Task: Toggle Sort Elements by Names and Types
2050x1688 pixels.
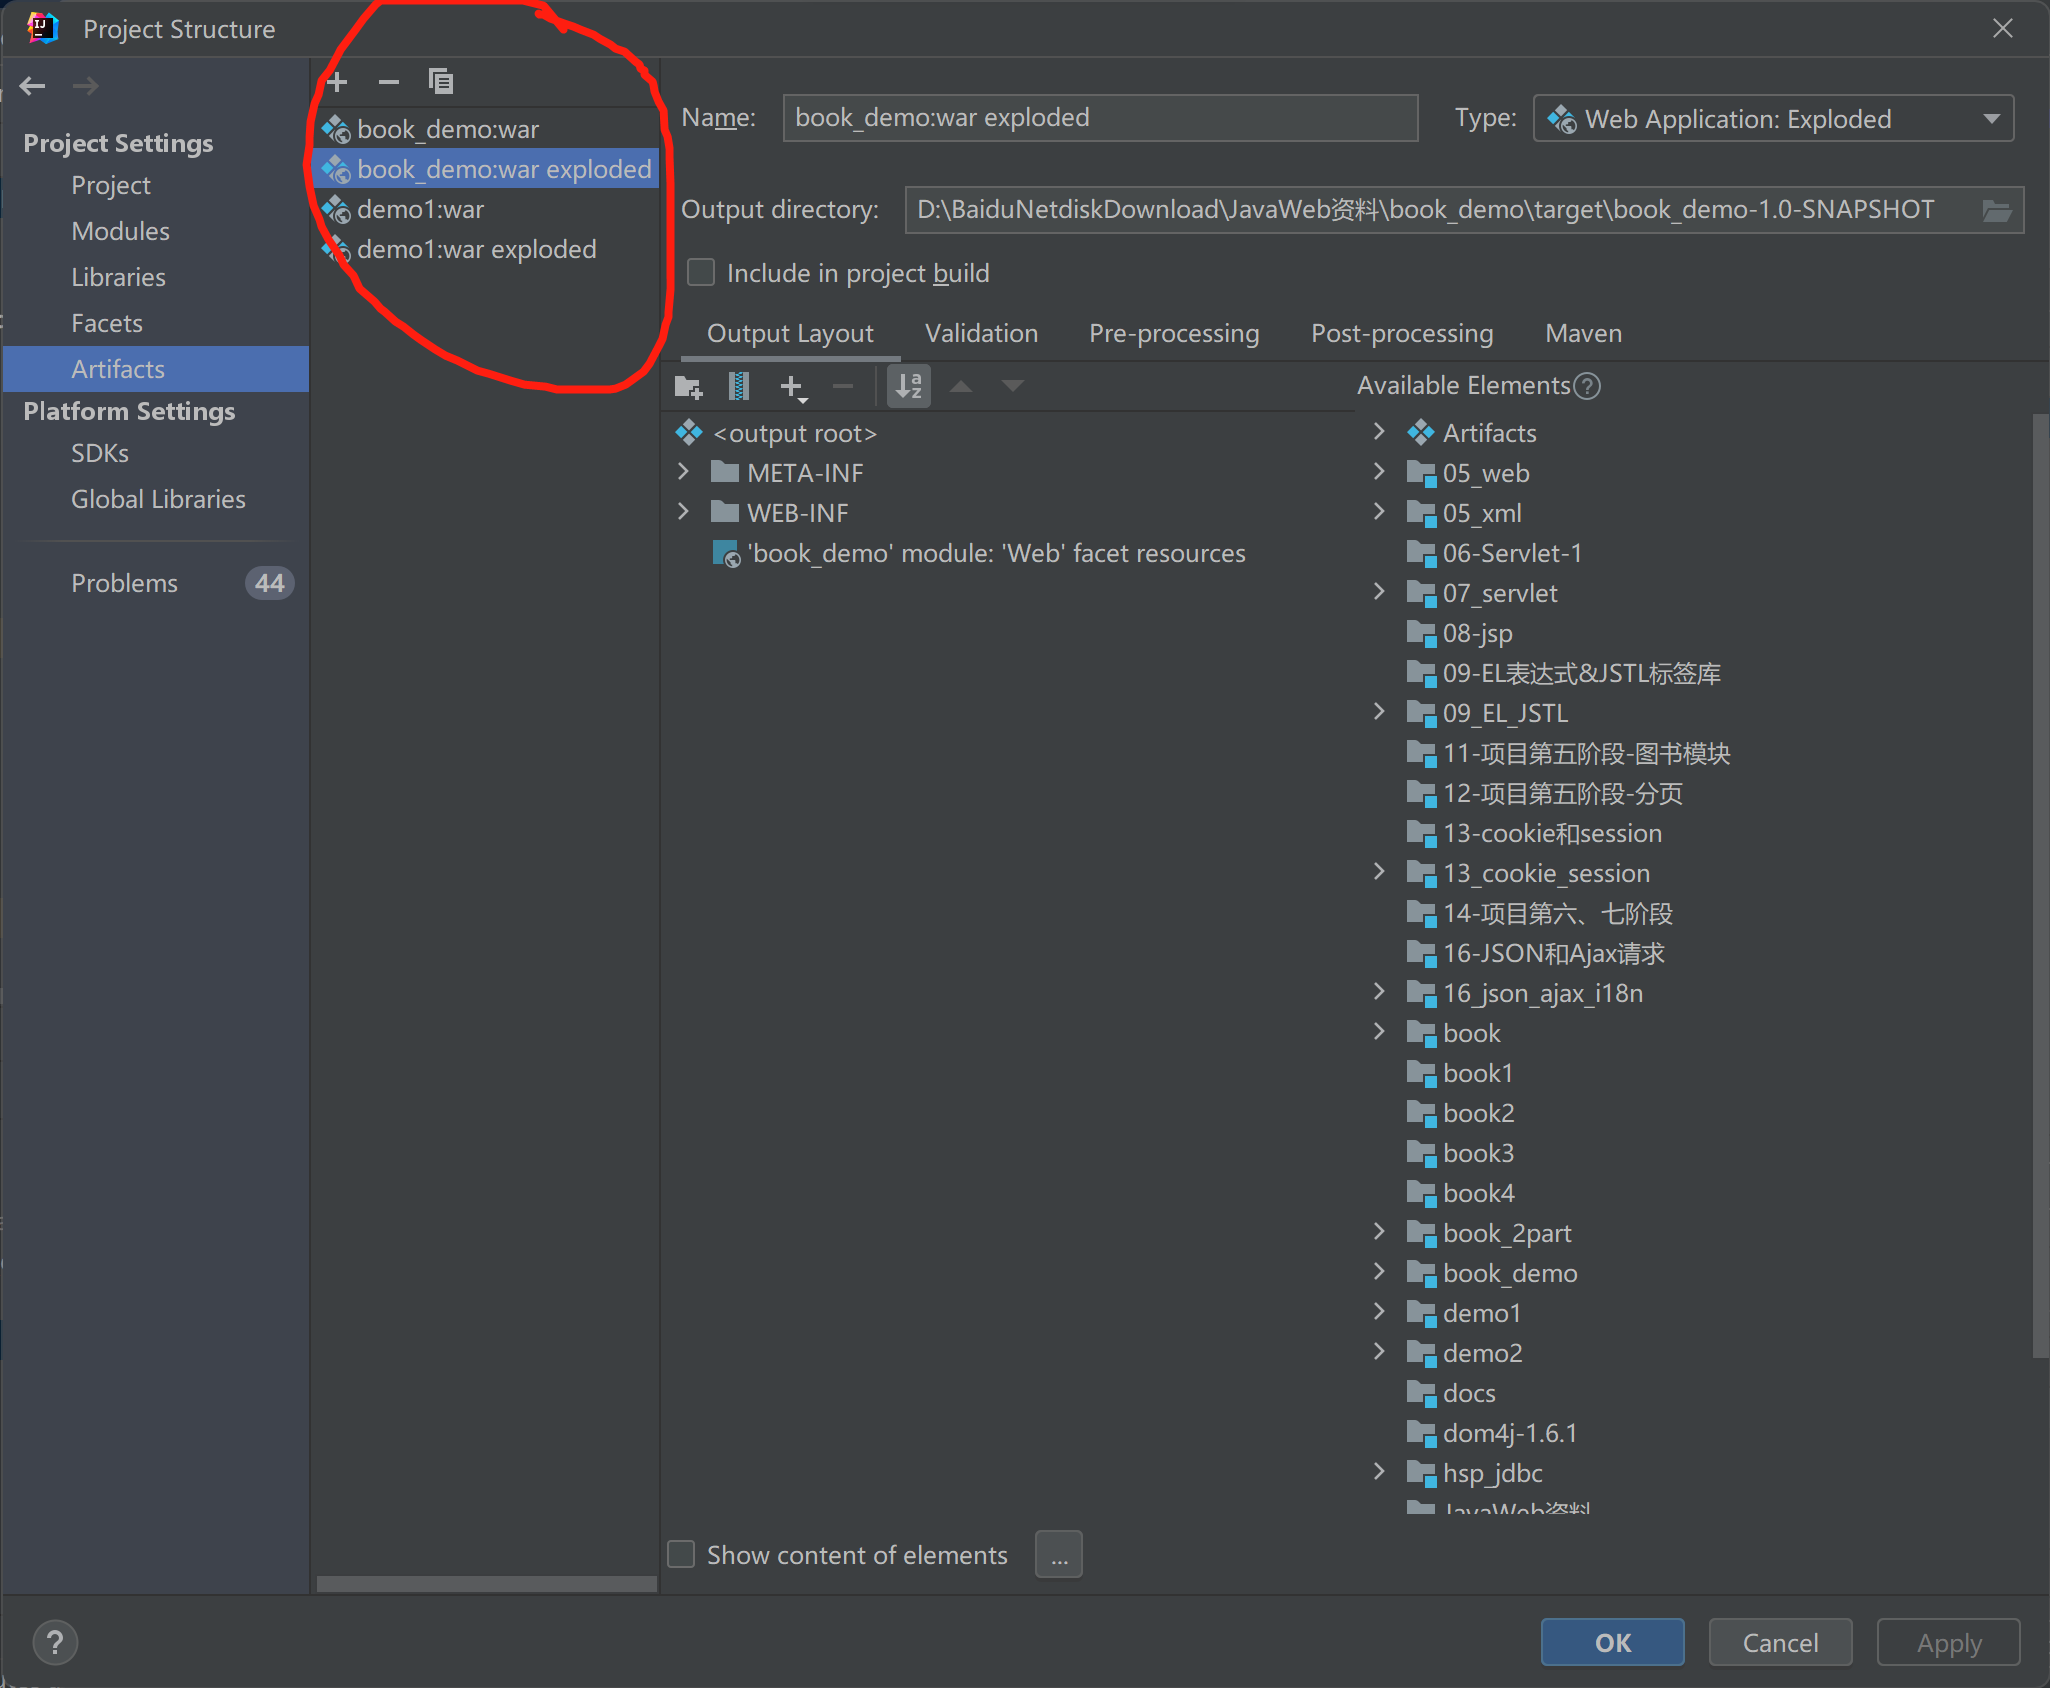Action: [909, 386]
